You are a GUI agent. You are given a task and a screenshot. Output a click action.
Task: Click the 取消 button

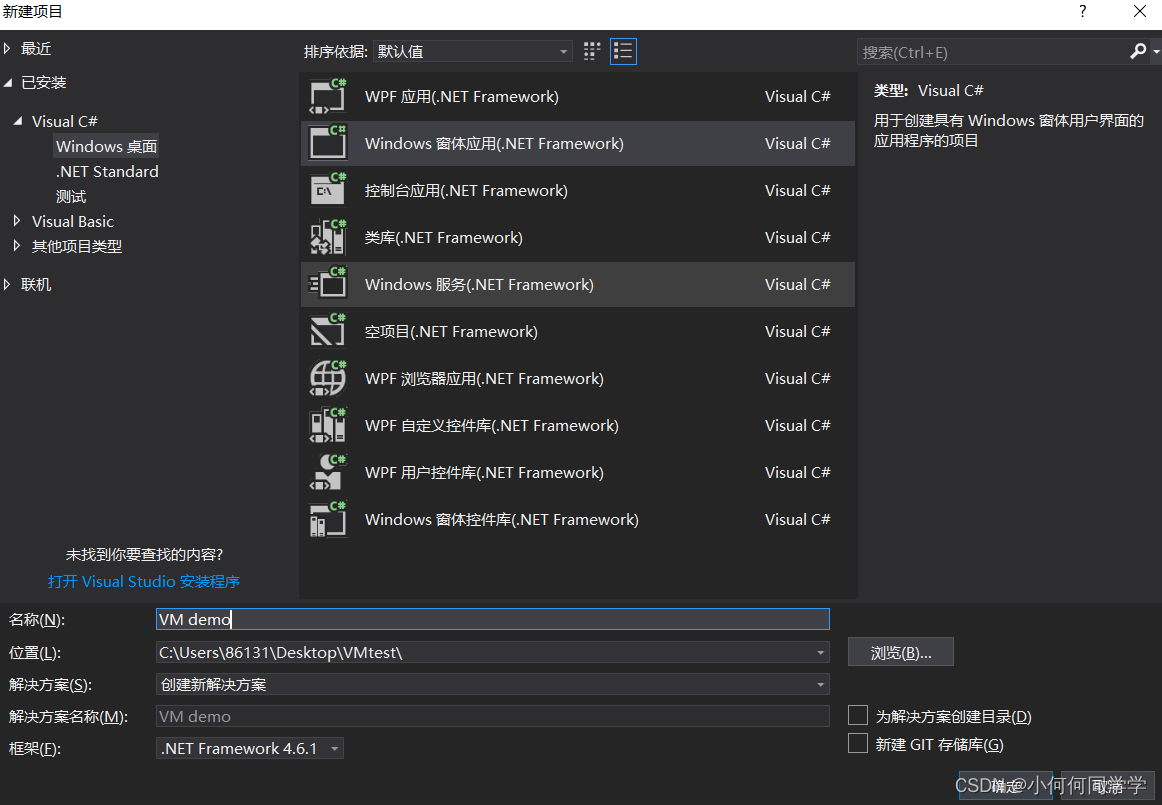(x=1108, y=786)
